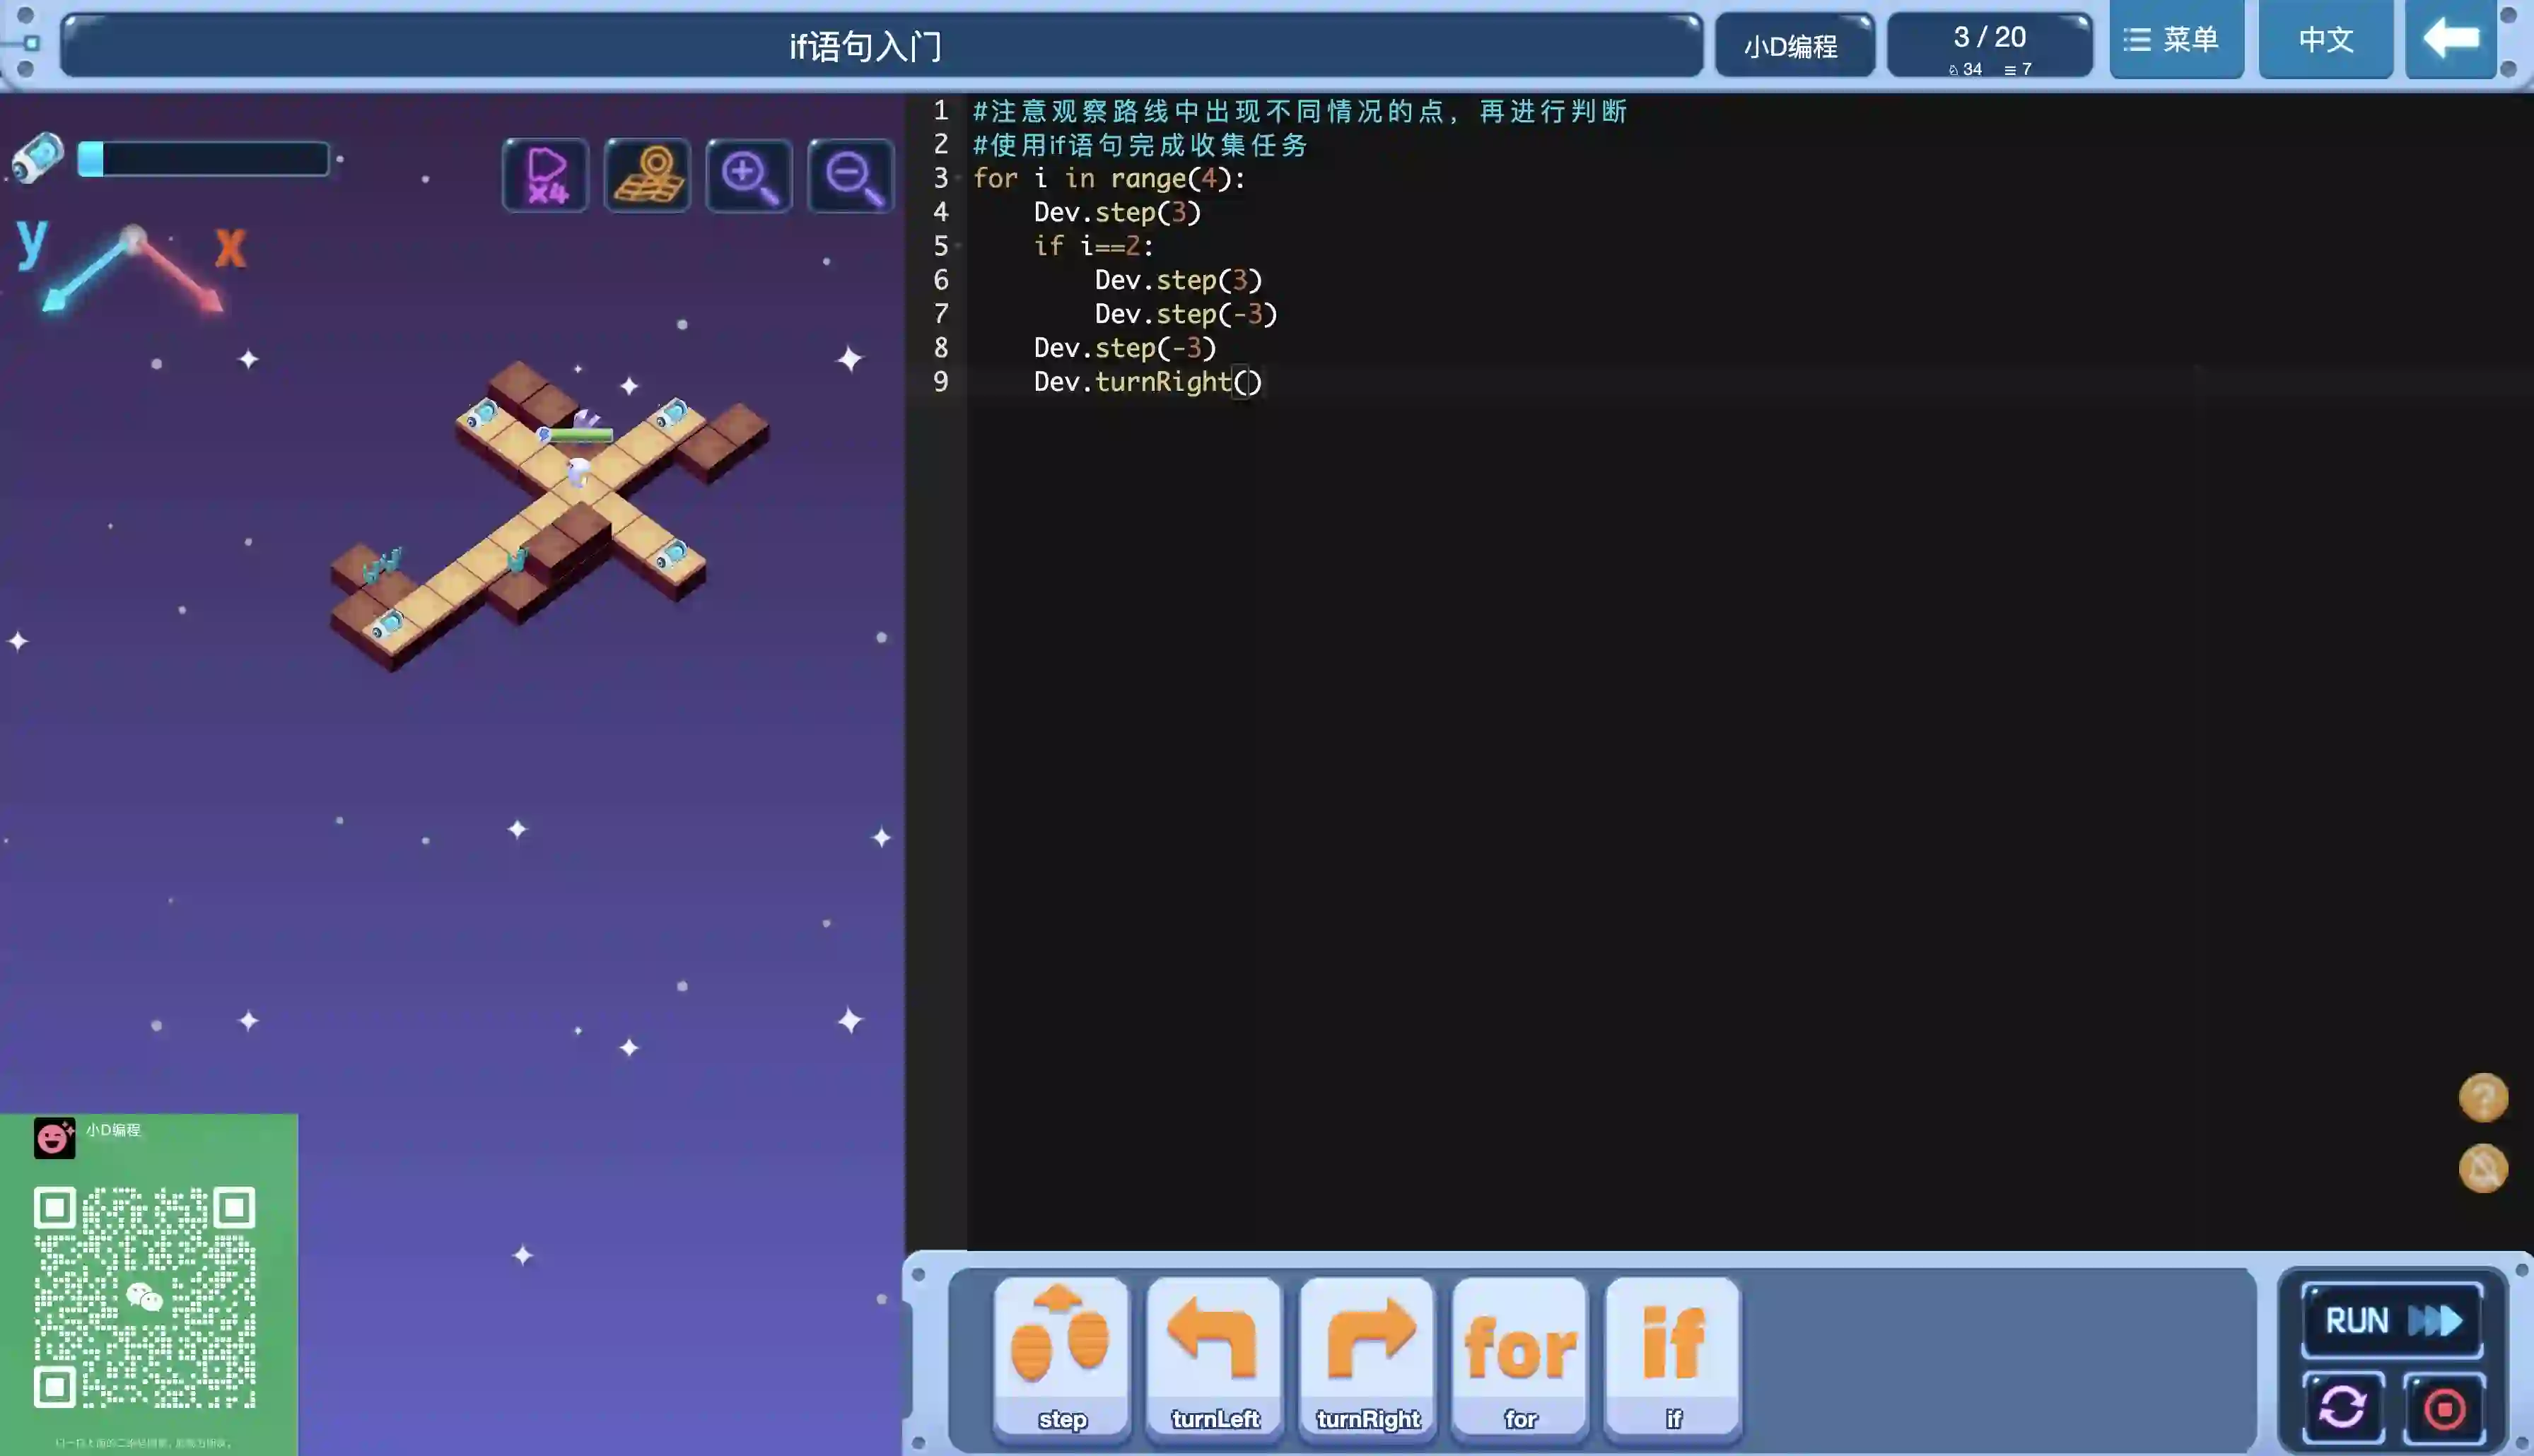
Task: Insert an if statement block
Action: 1673,1357
